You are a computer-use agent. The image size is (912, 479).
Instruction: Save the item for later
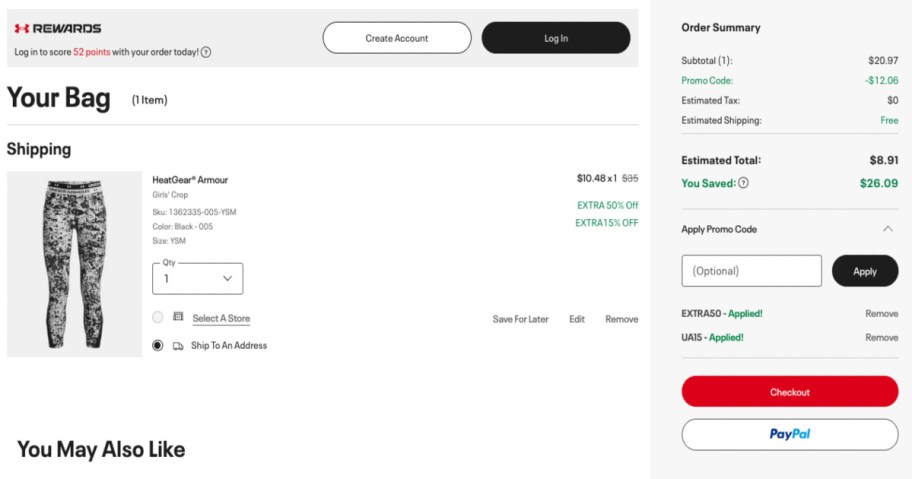click(521, 319)
